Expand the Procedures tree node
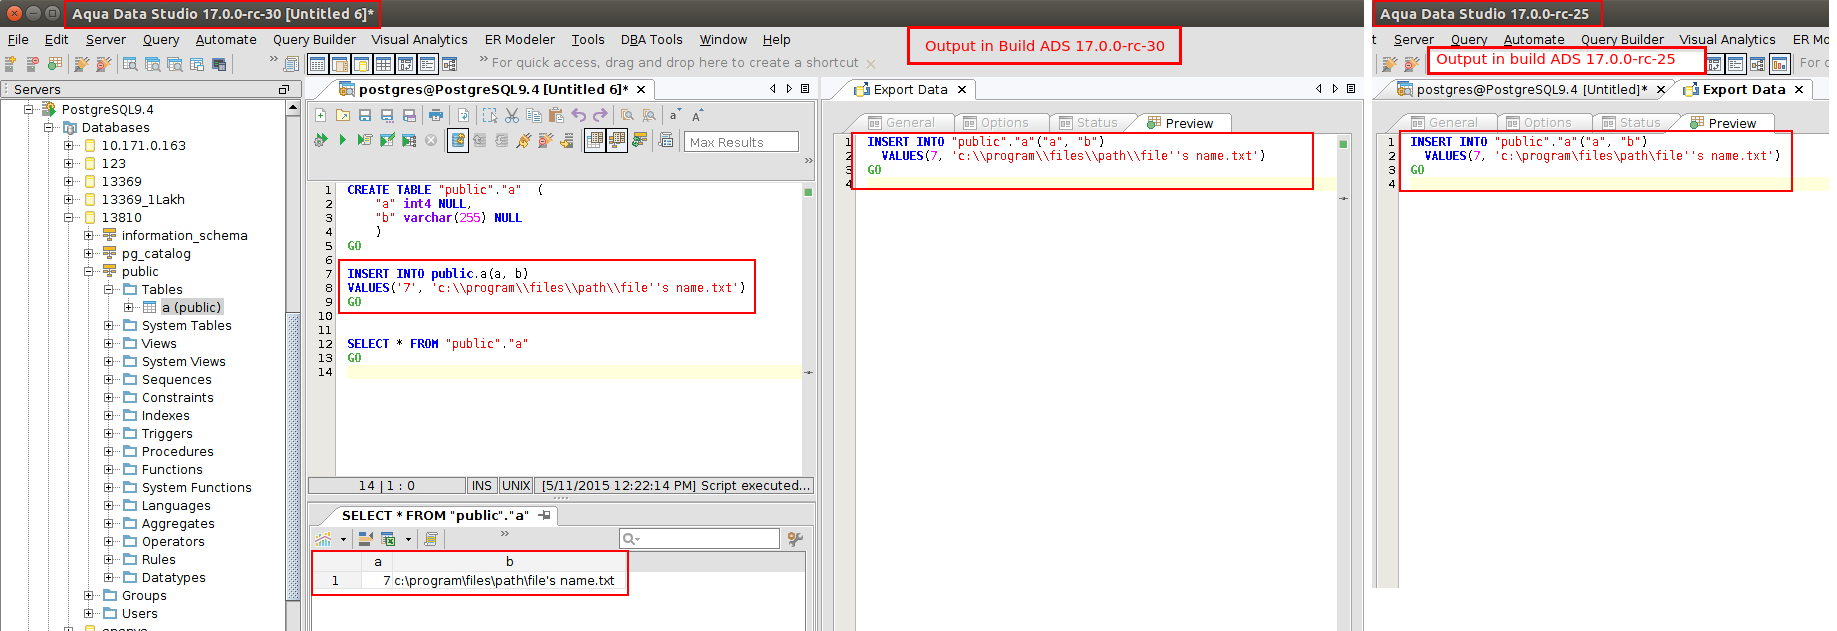1837x631 pixels. (x=108, y=451)
